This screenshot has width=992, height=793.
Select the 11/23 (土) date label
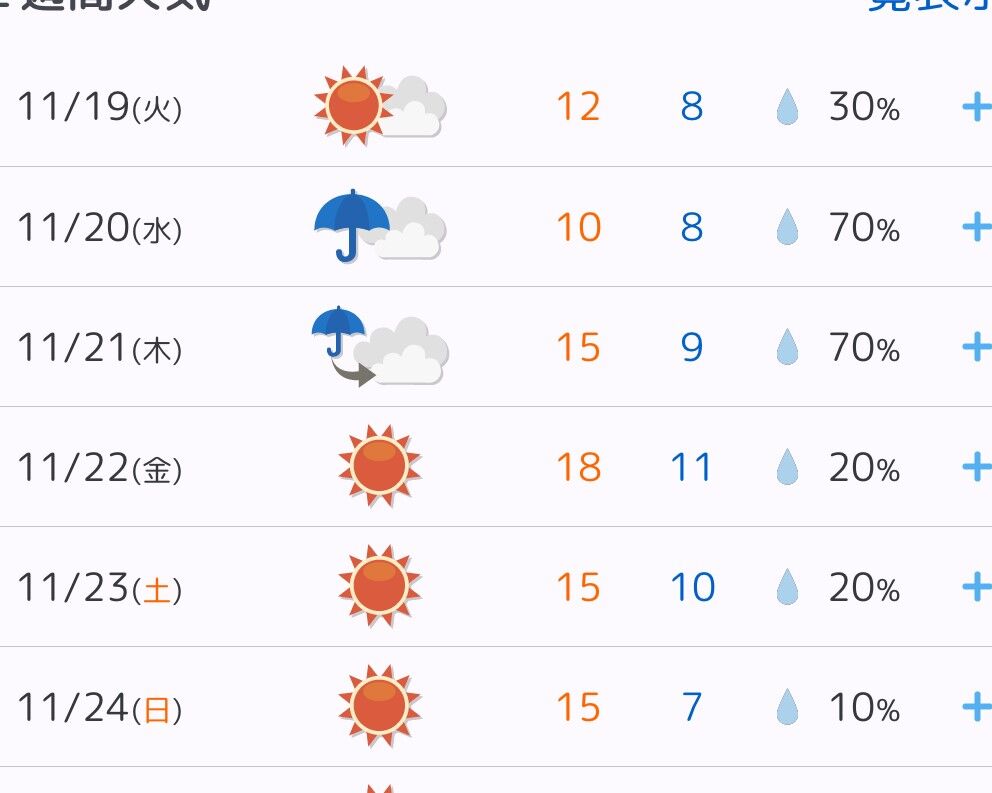[x=100, y=588]
